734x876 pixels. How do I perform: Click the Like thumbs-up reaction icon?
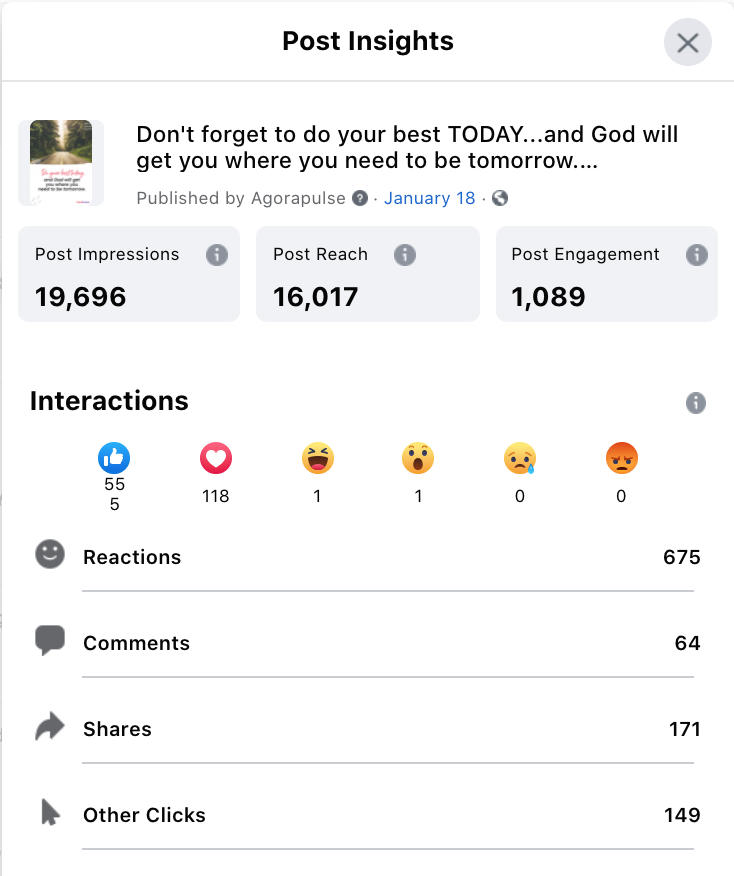click(x=114, y=458)
